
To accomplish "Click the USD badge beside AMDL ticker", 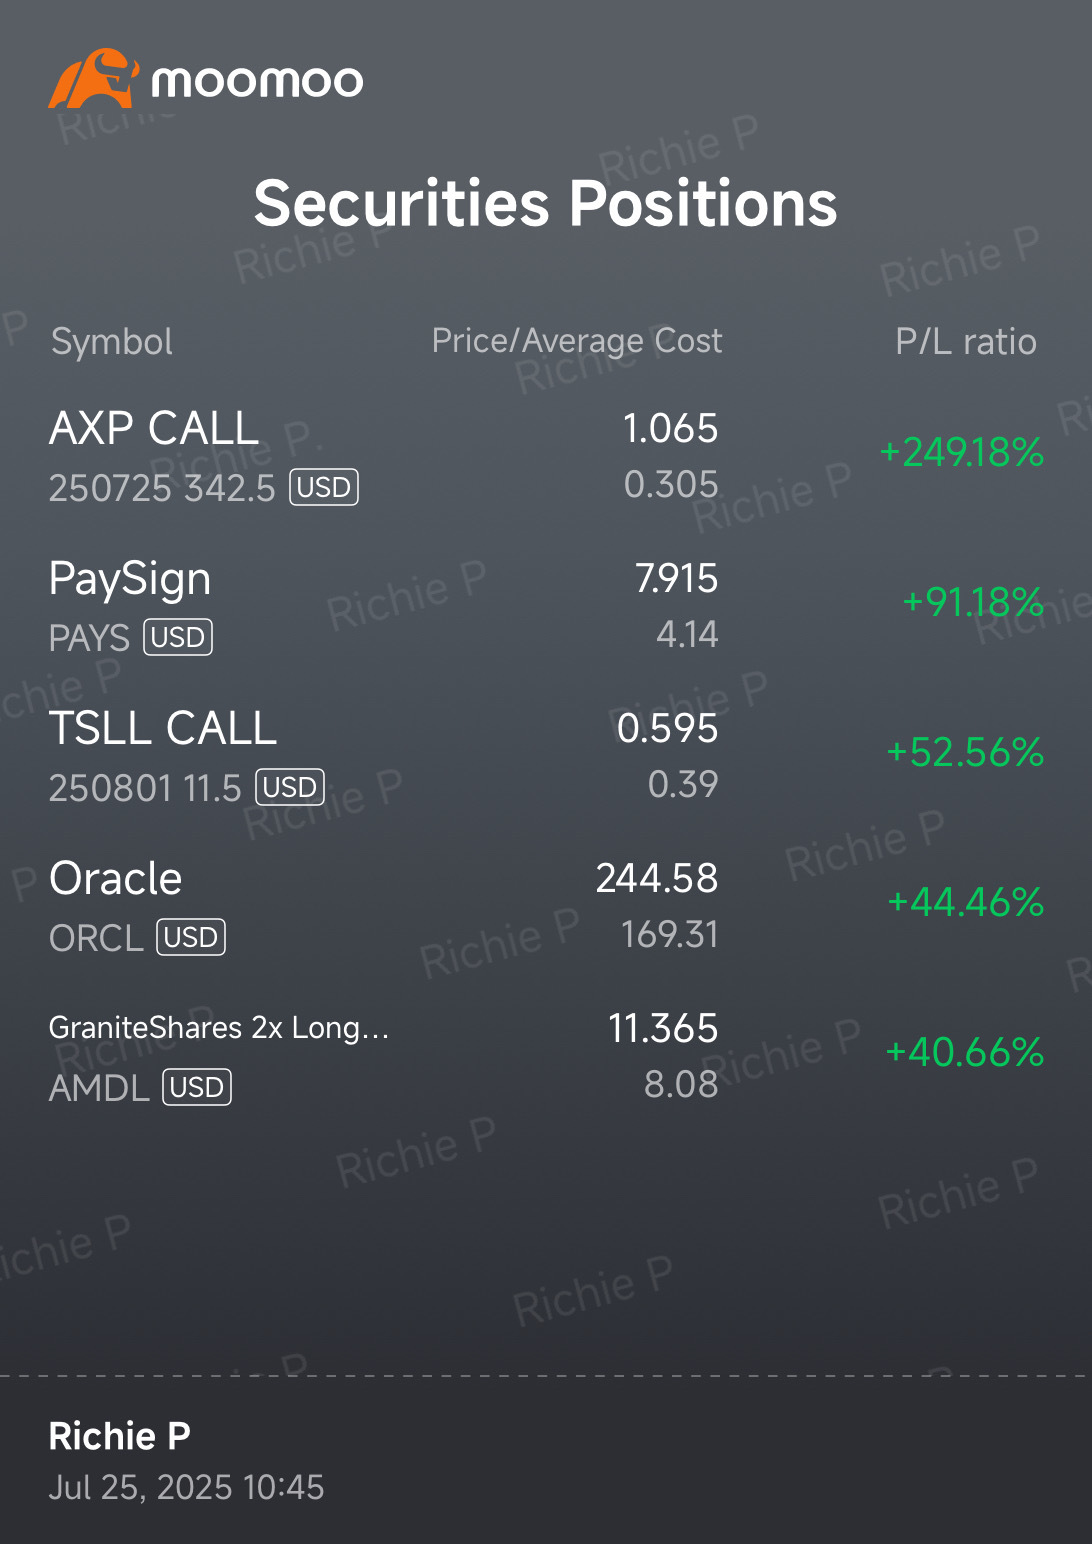I will [197, 1087].
